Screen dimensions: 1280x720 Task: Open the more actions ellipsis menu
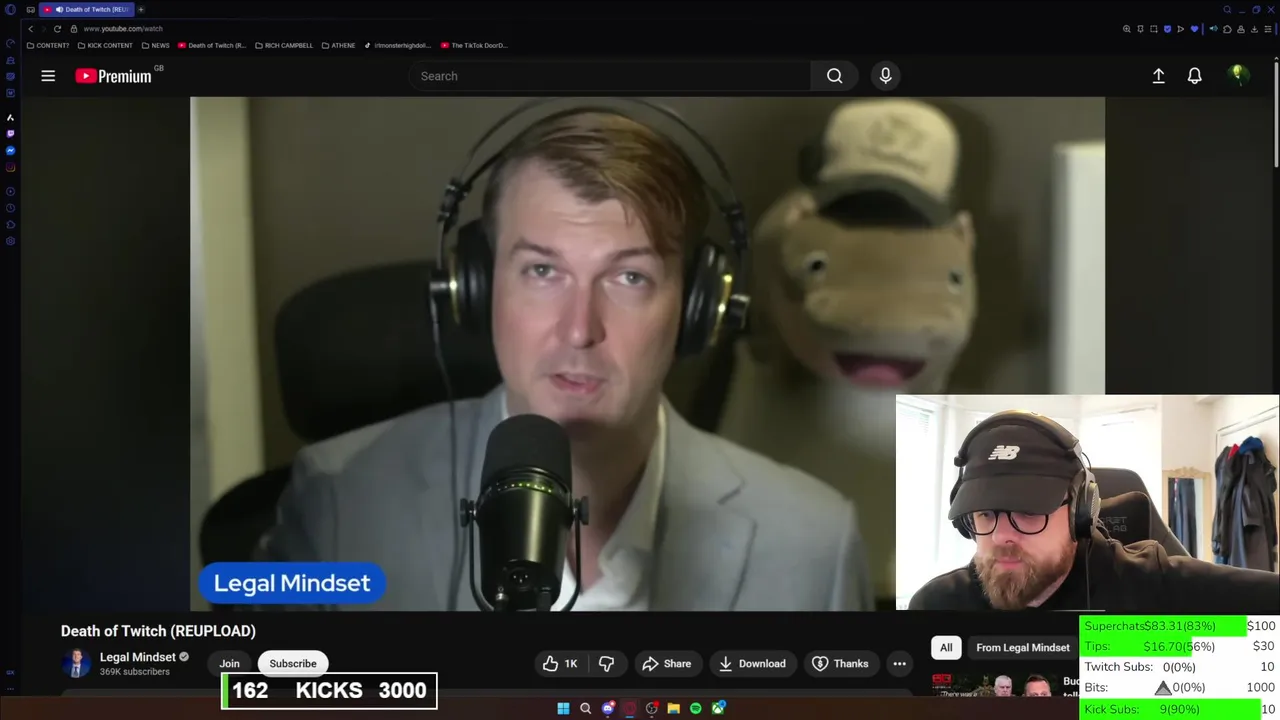(x=899, y=663)
